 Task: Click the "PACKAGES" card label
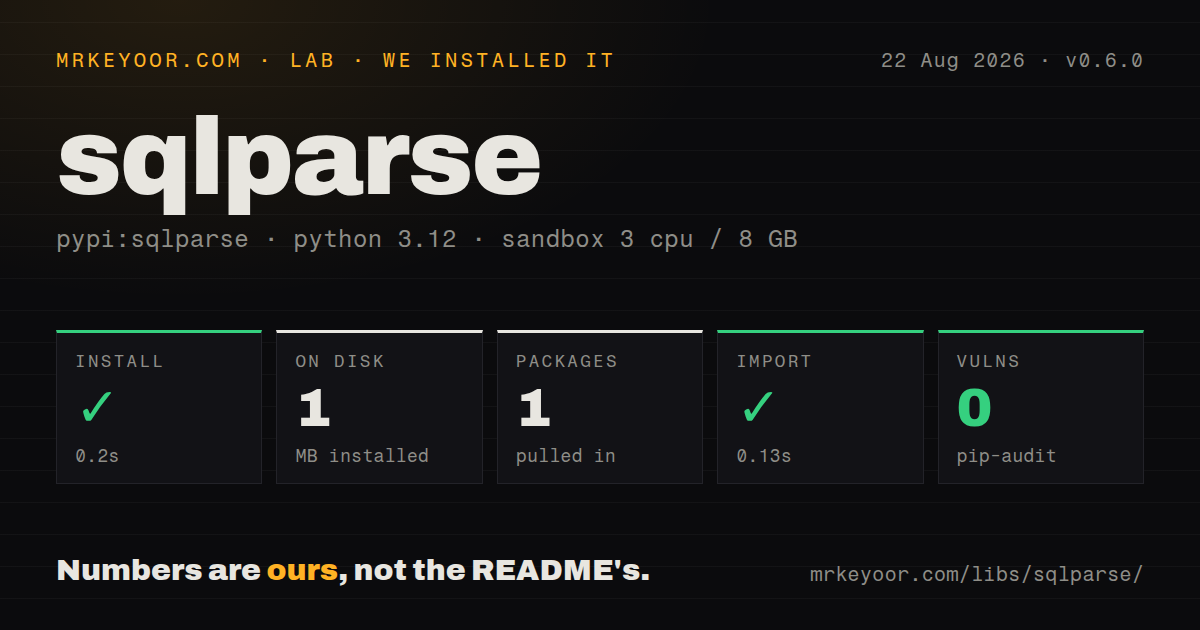[x=567, y=362]
